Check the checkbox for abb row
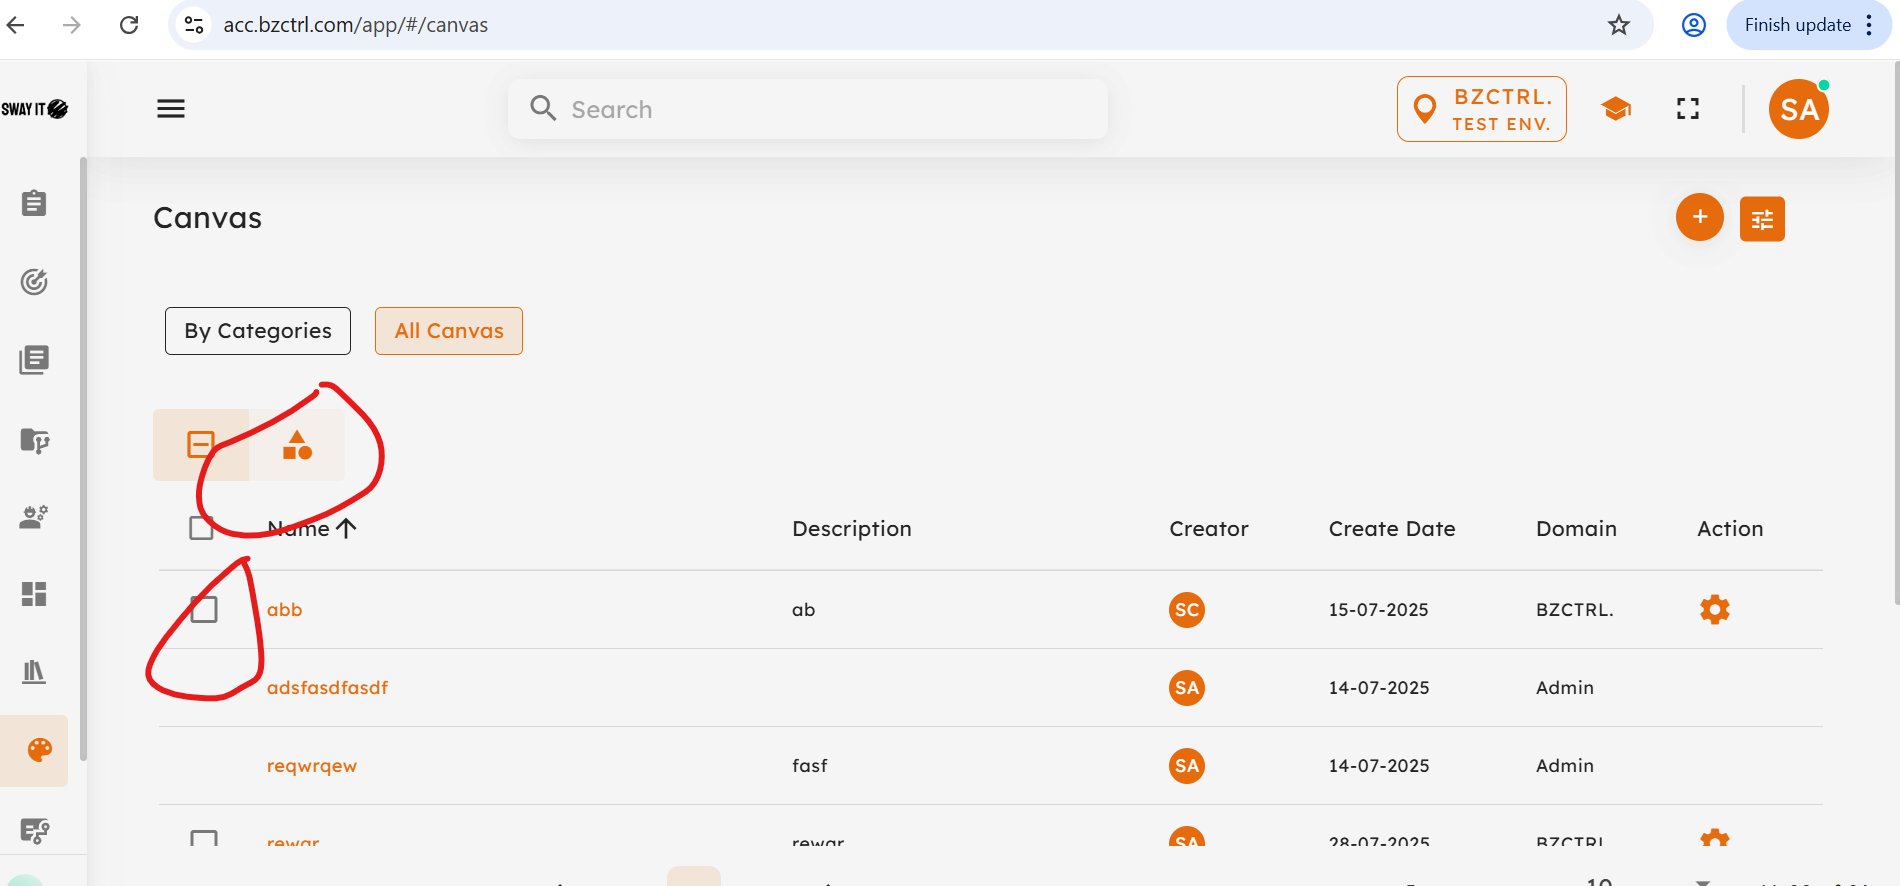 pyautogui.click(x=204, y=610)
